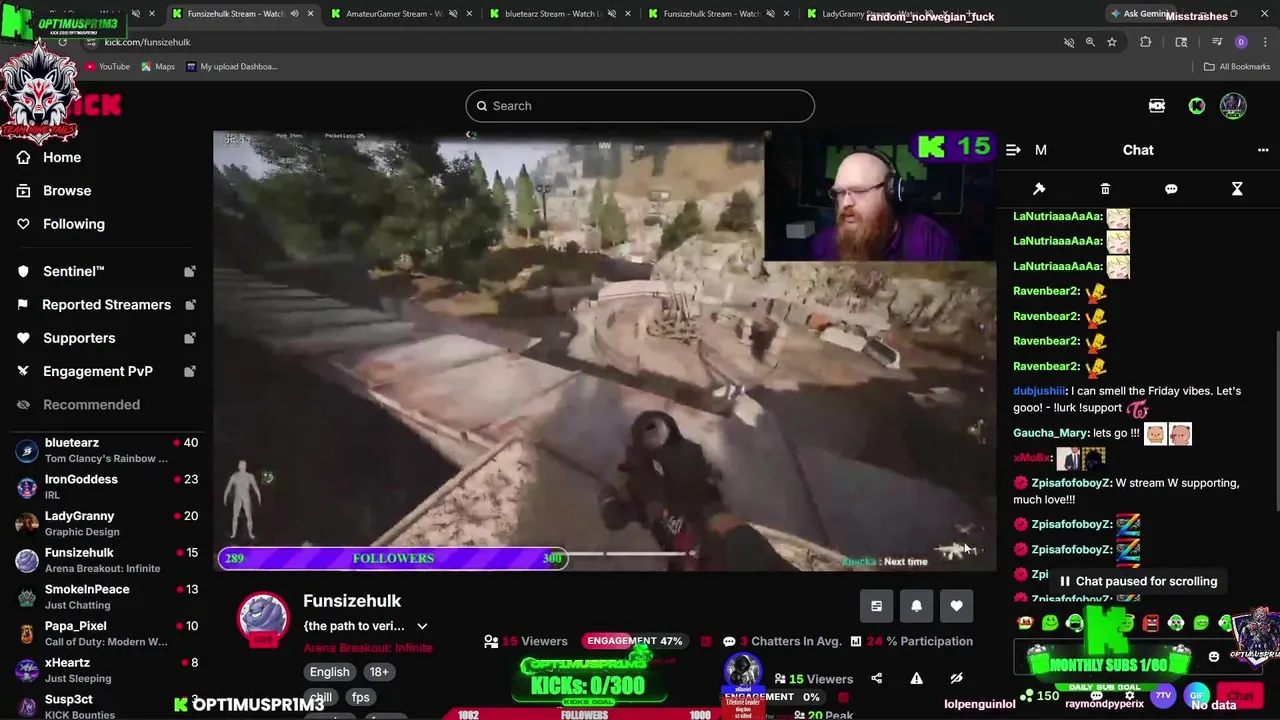Click the zoom magnifier in address bar
This screenshot has width=1280, height=720.
[x=1090, y=42]
